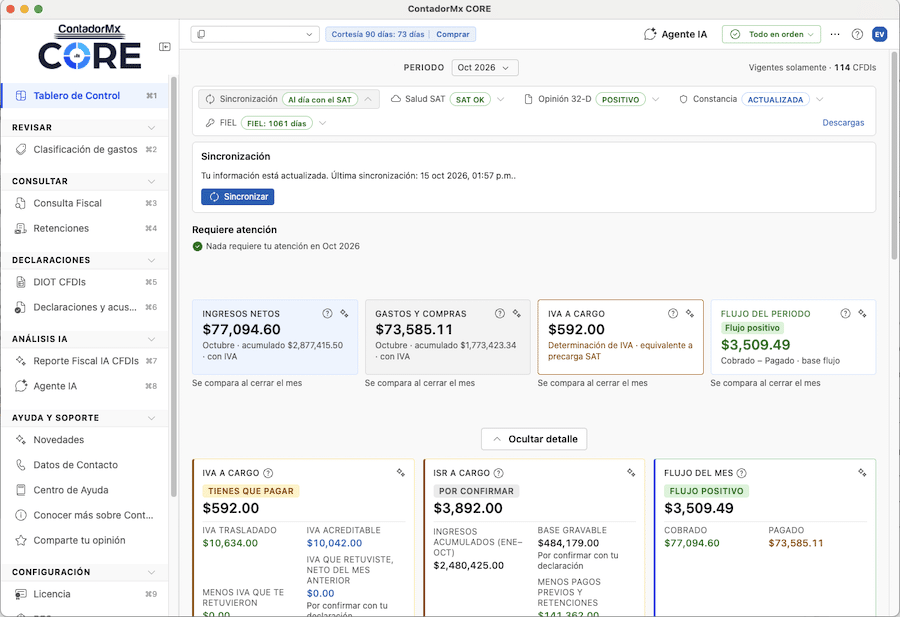The image size is (900, 617).
Task: Click AI sparkle icon on Flujo del Periodo
Action: 863,313
